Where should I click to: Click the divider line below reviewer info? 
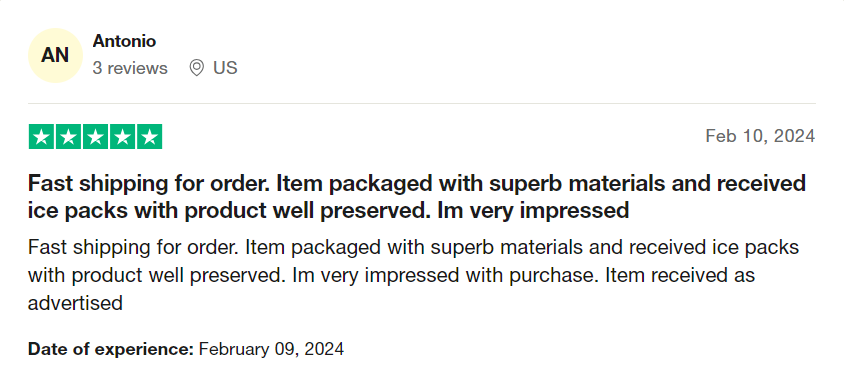click(x=422, y=103)
